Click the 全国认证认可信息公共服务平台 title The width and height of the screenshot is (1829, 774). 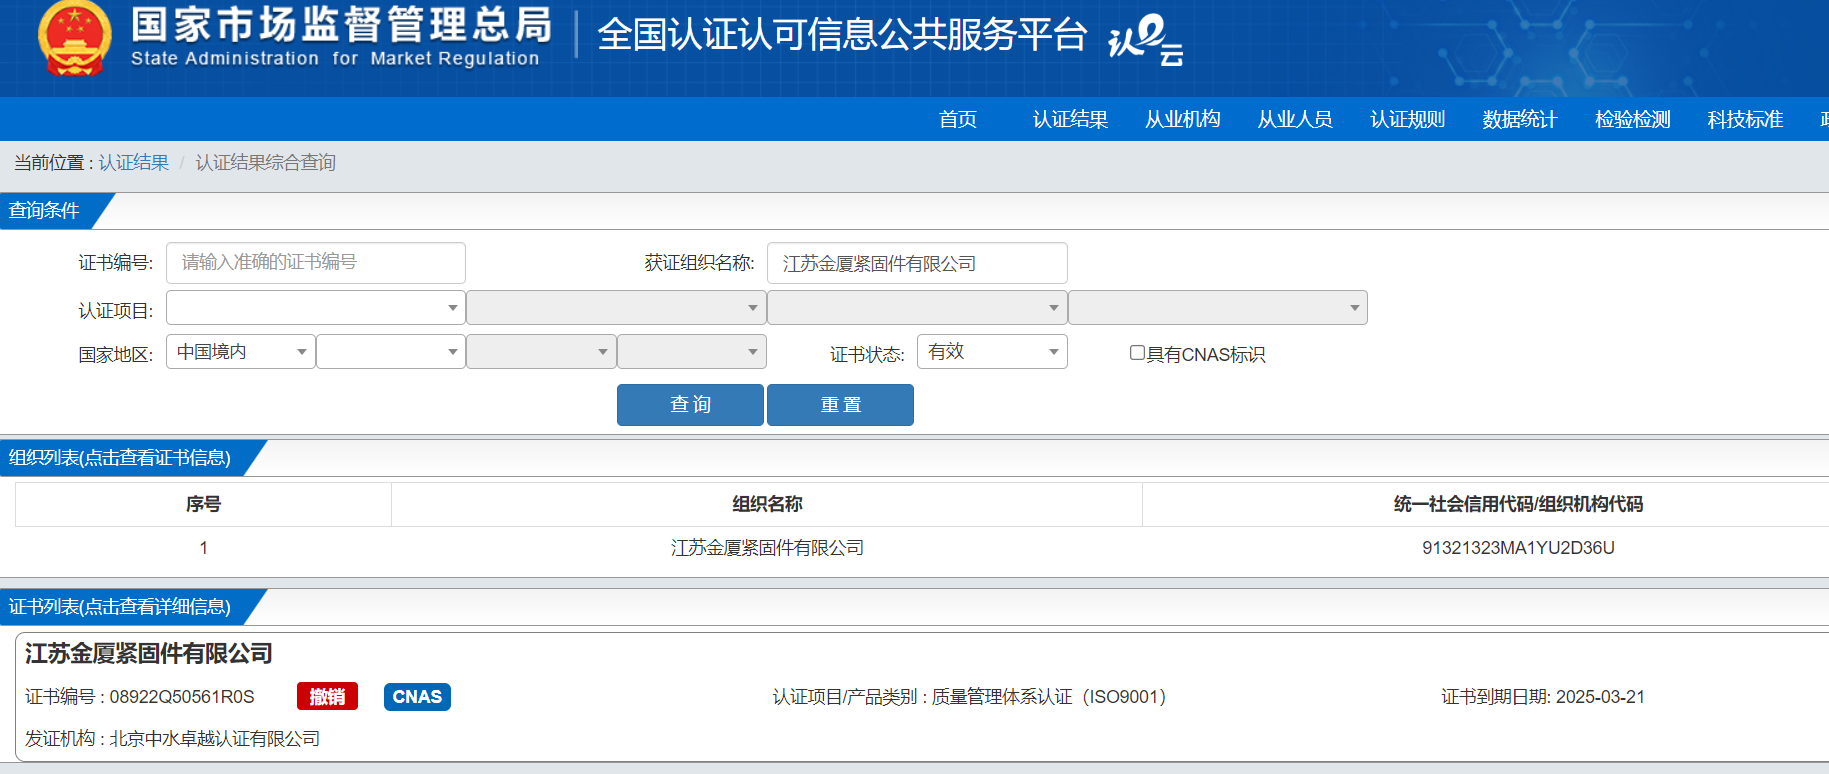842,35
